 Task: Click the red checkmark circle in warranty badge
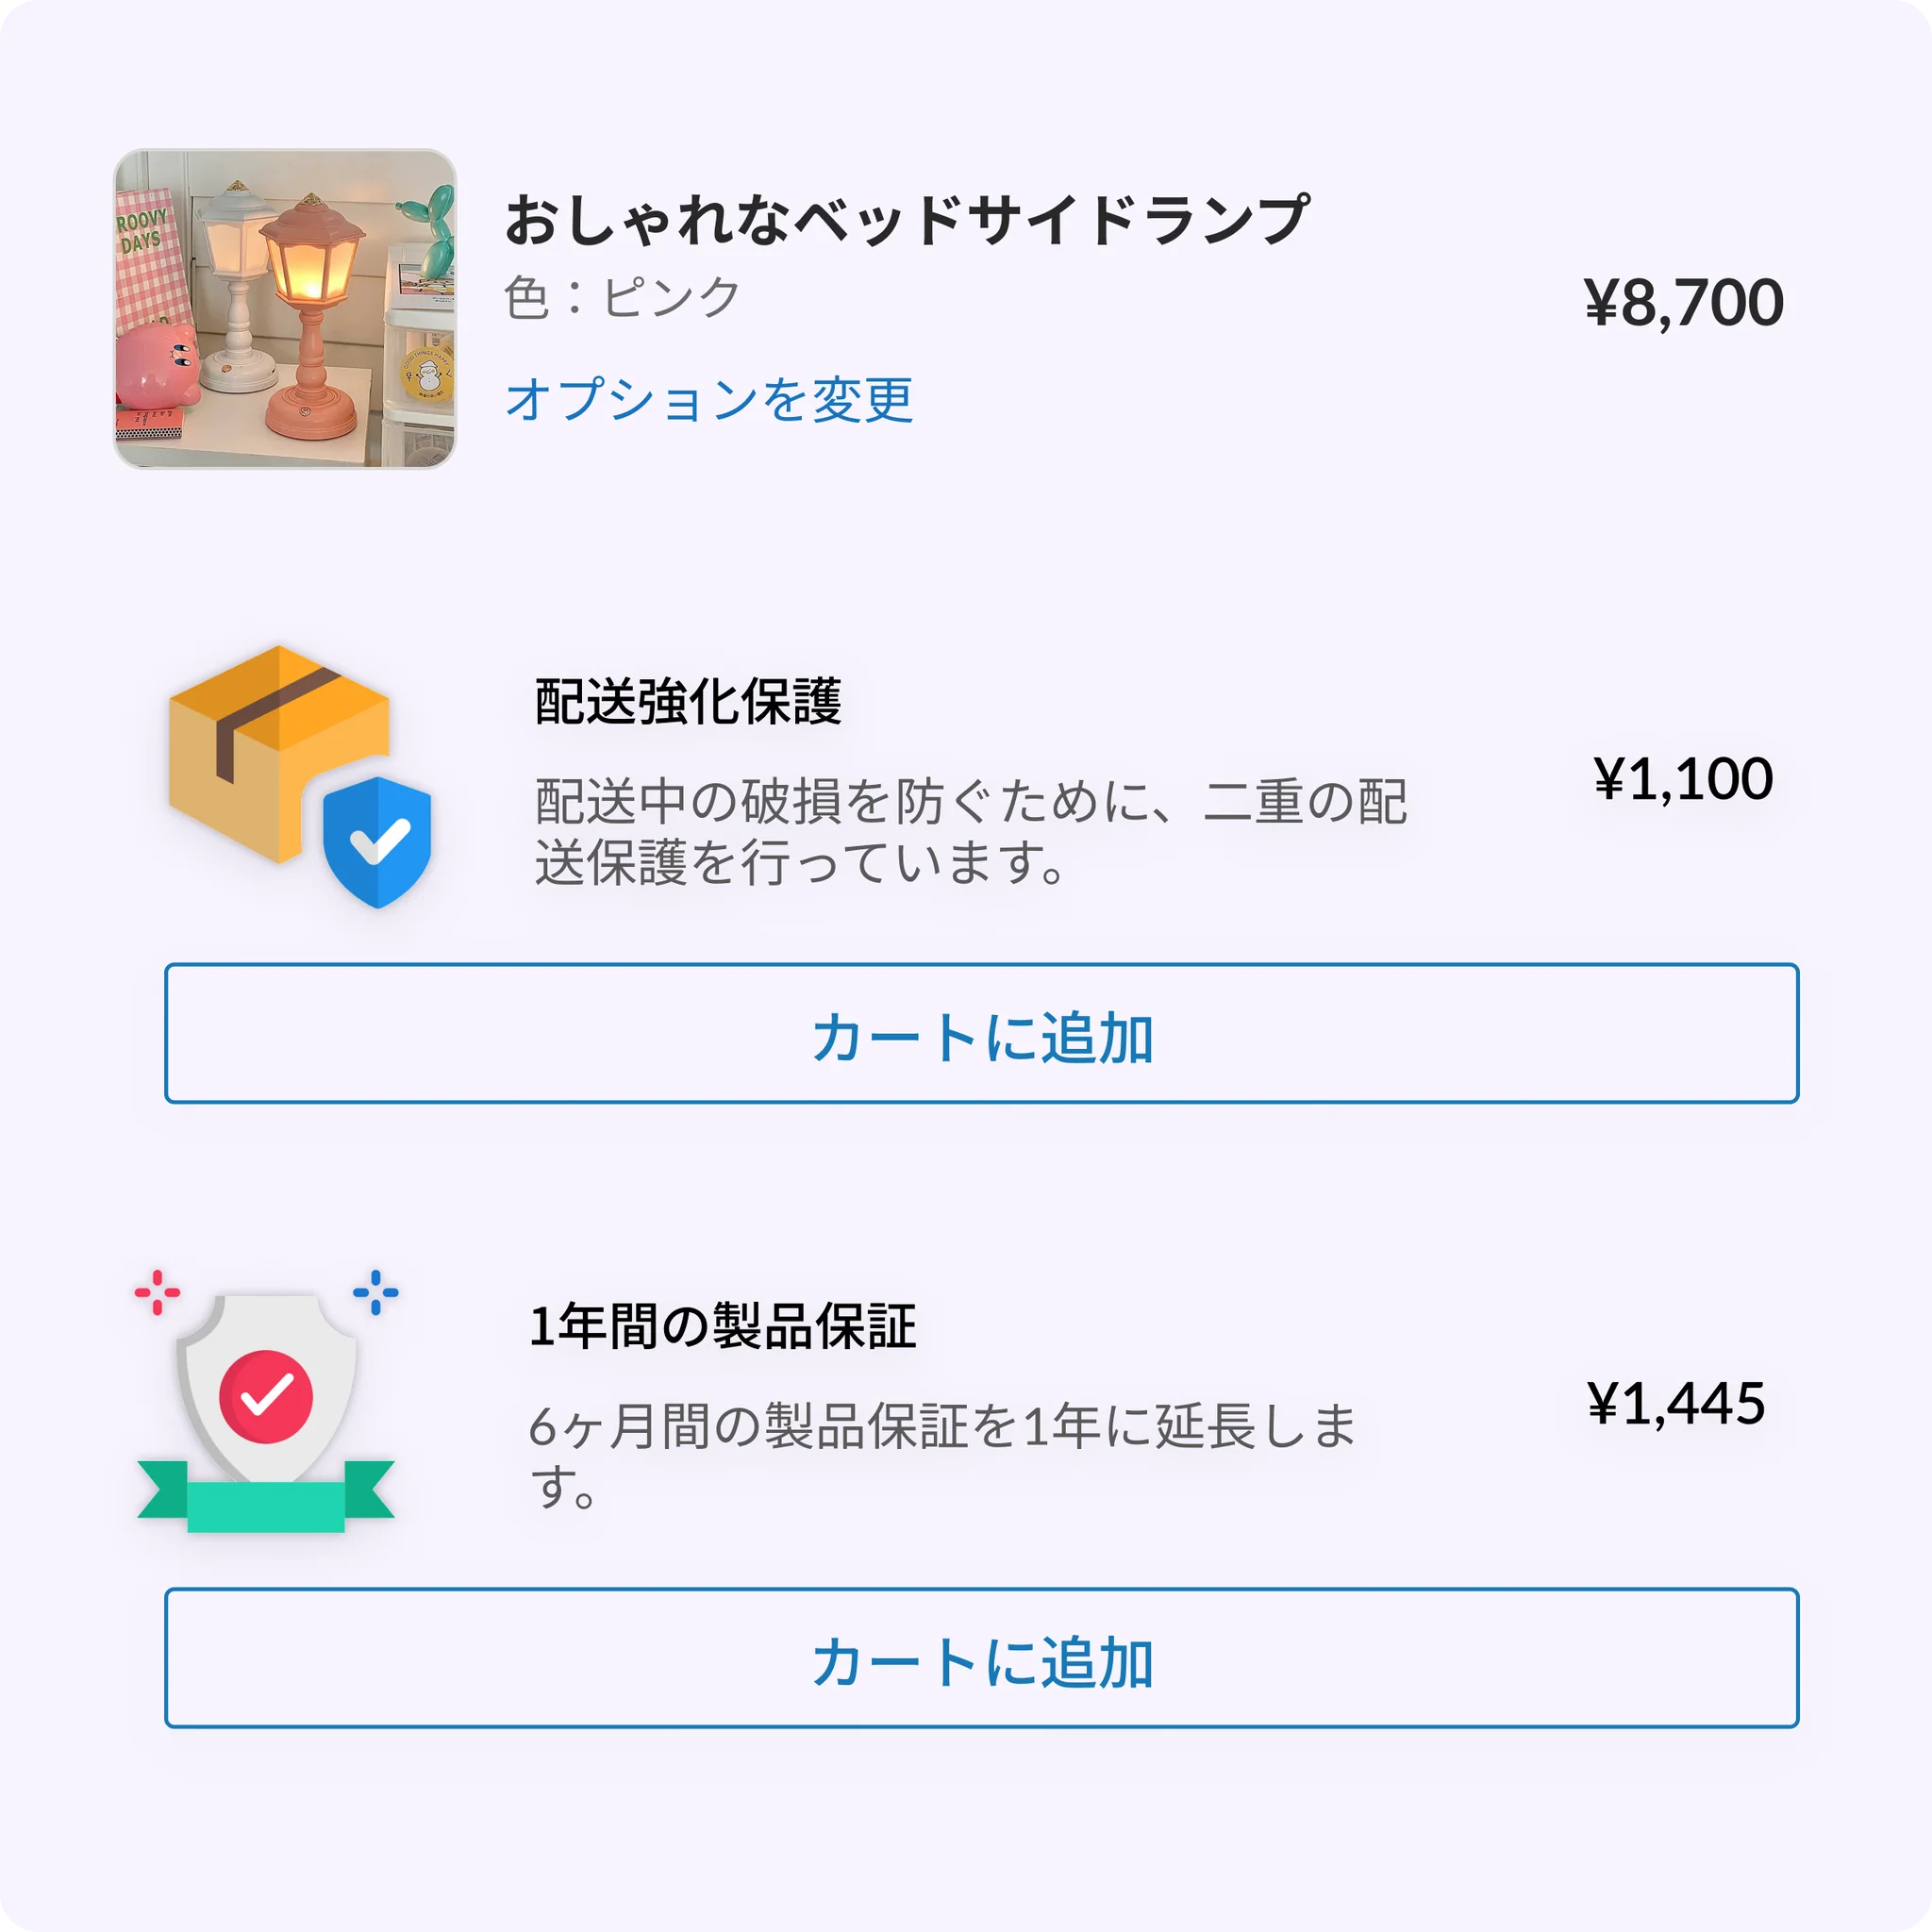pos(266,1396)
